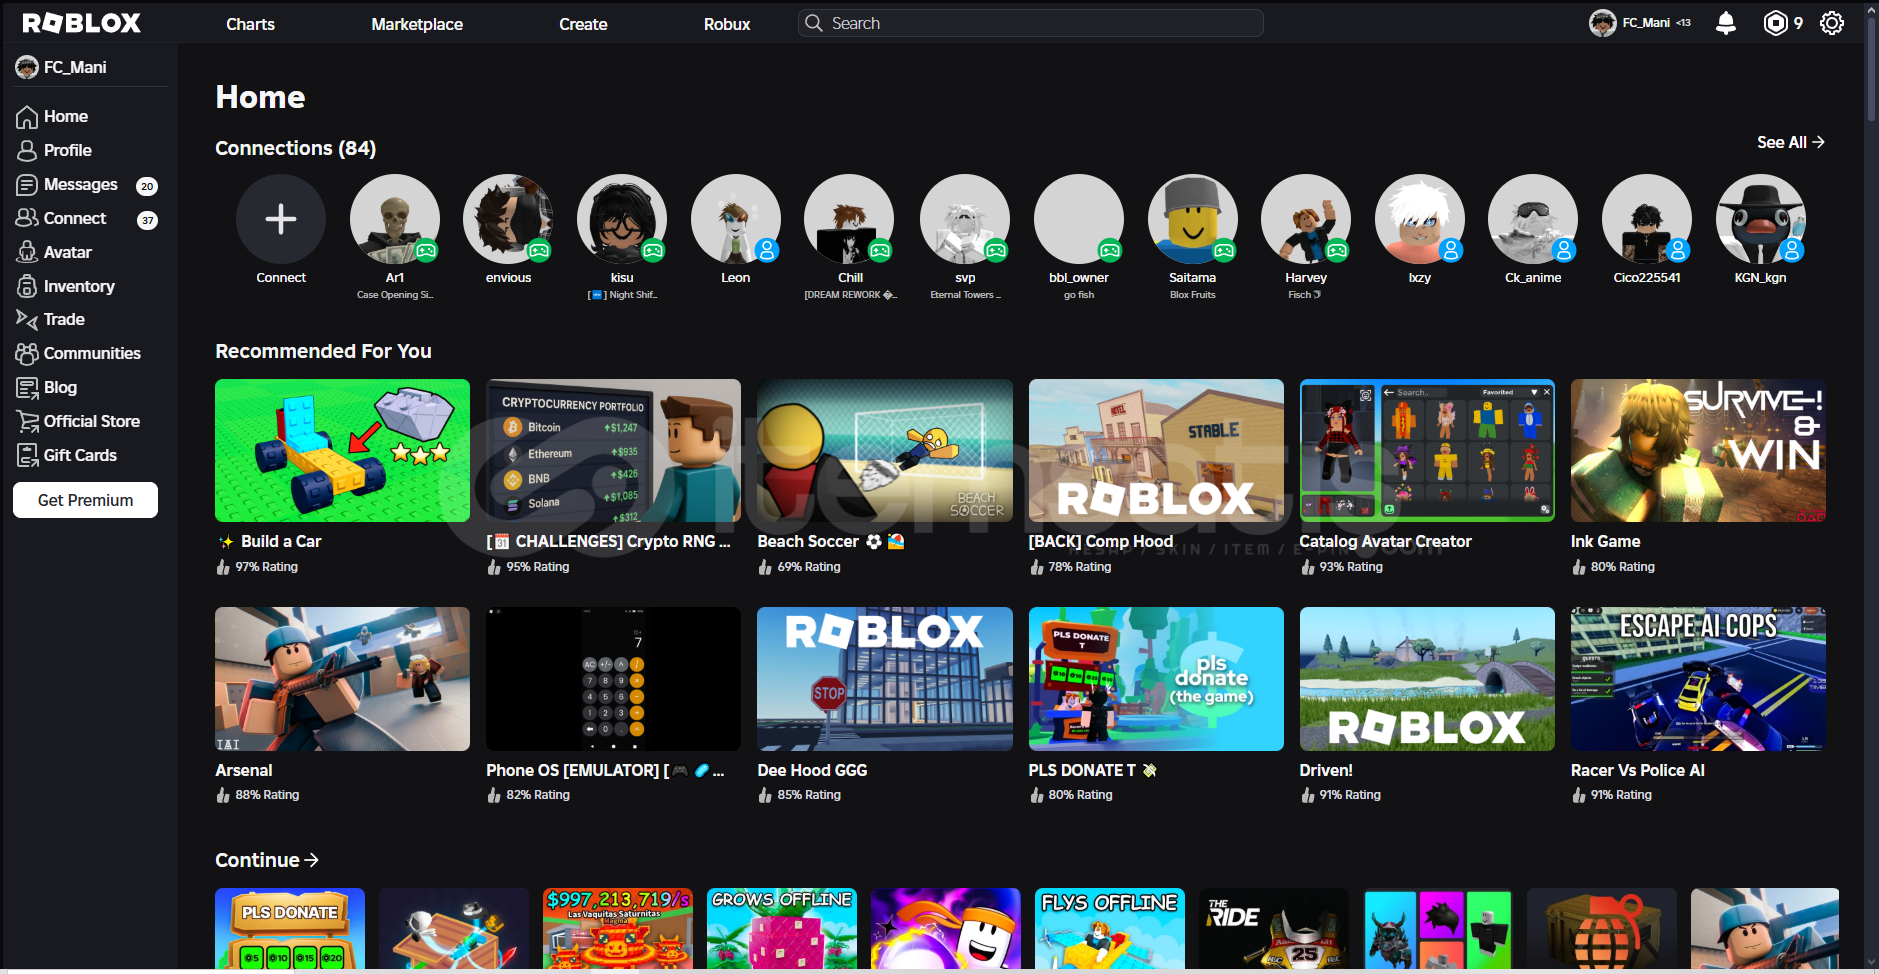This screenshot has width=1879, height=974.
Task: Click Ink Game 80% Rating text
Action: 1622,567
